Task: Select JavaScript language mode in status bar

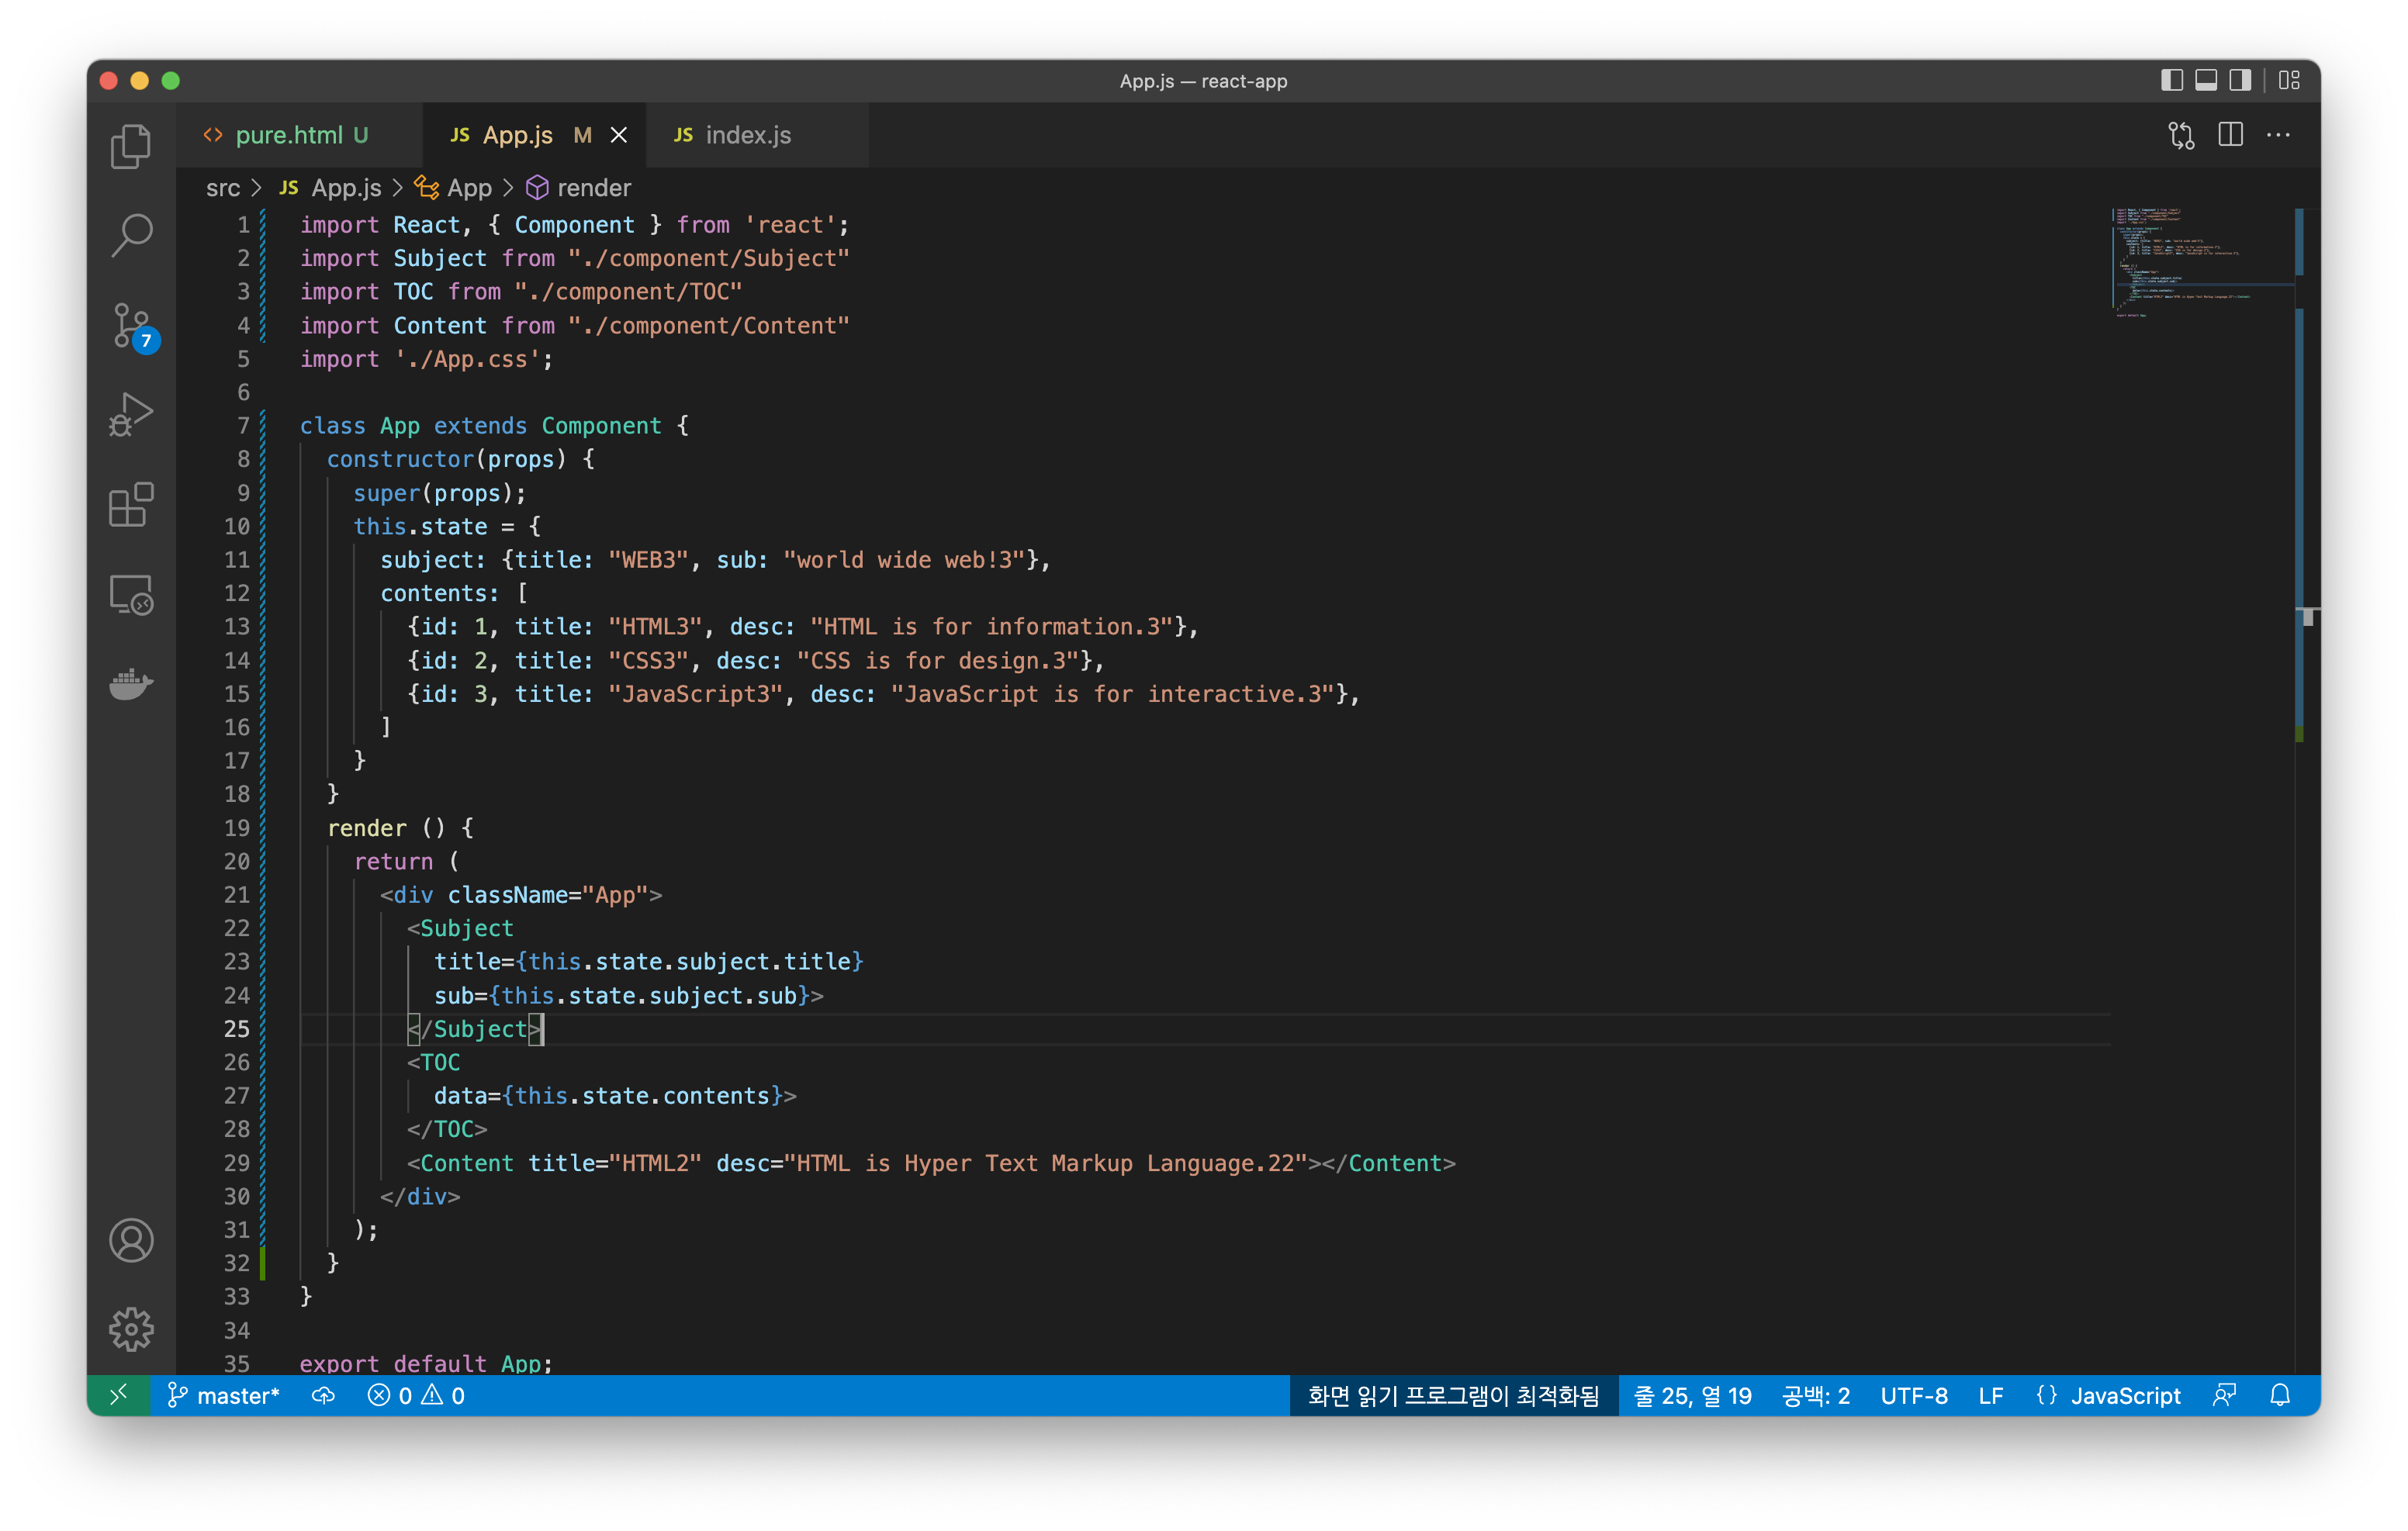Action: 2124,1395
